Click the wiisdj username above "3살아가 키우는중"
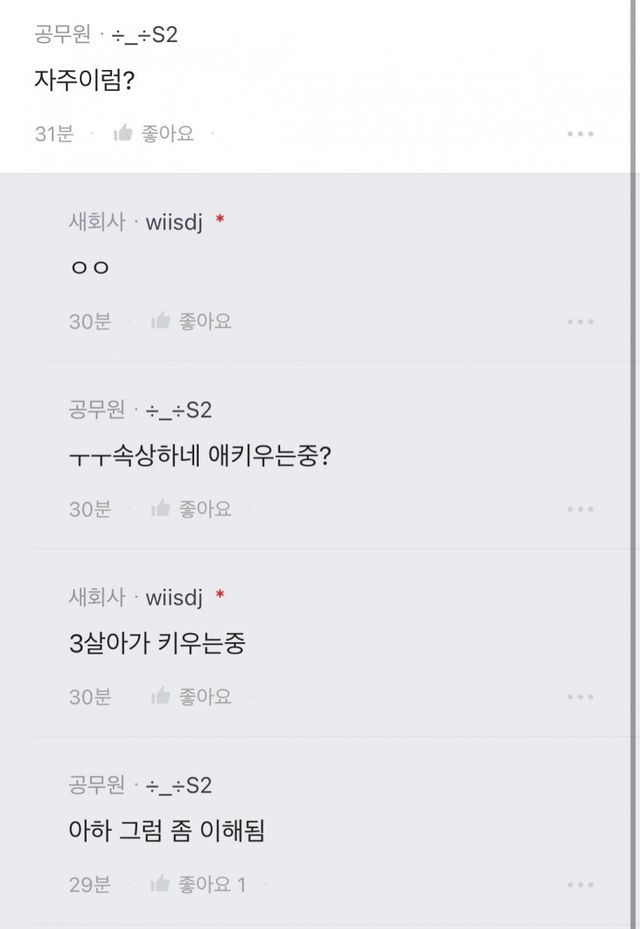The height and width of the screenshot is (929, 640). [x=174, y=597]
